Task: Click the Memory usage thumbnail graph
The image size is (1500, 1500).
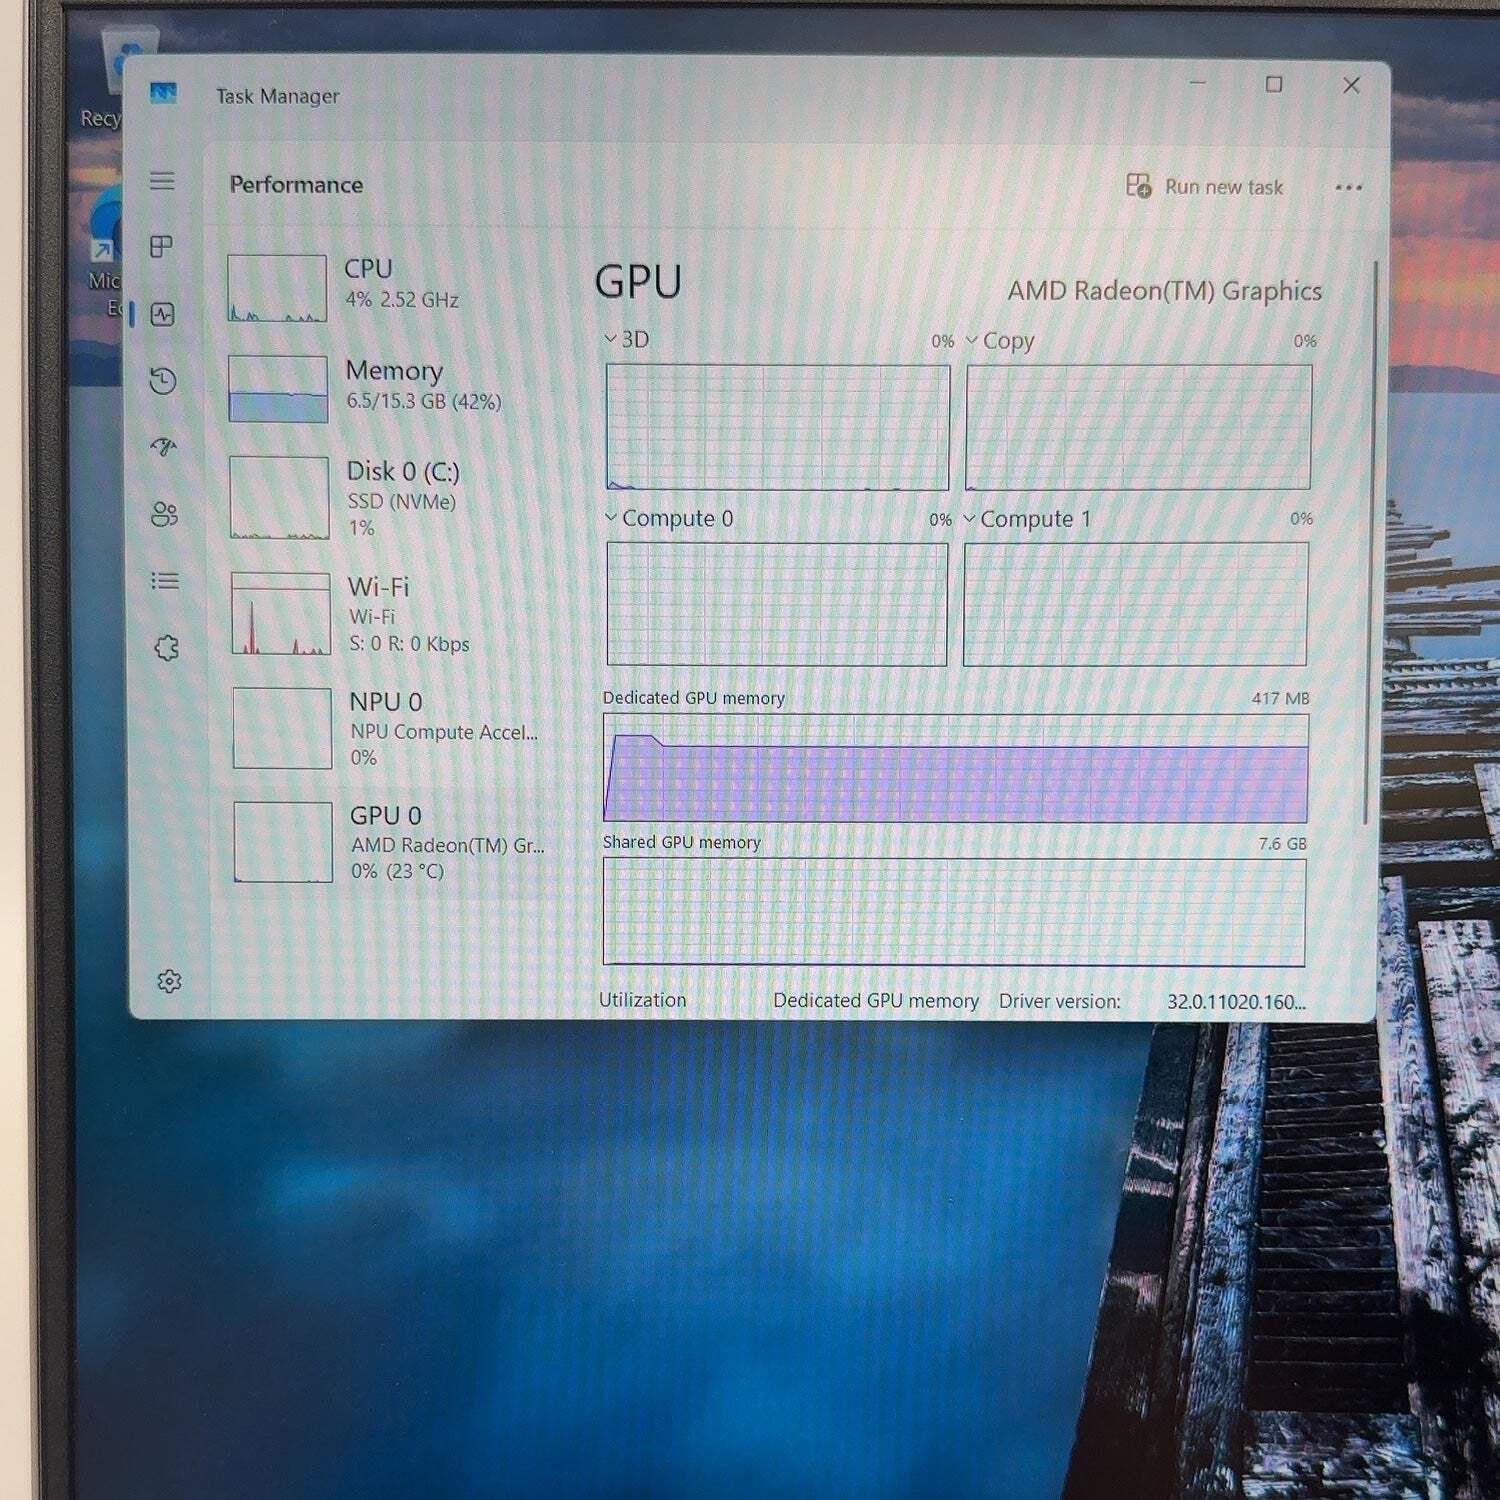Action: pos(278,389)
